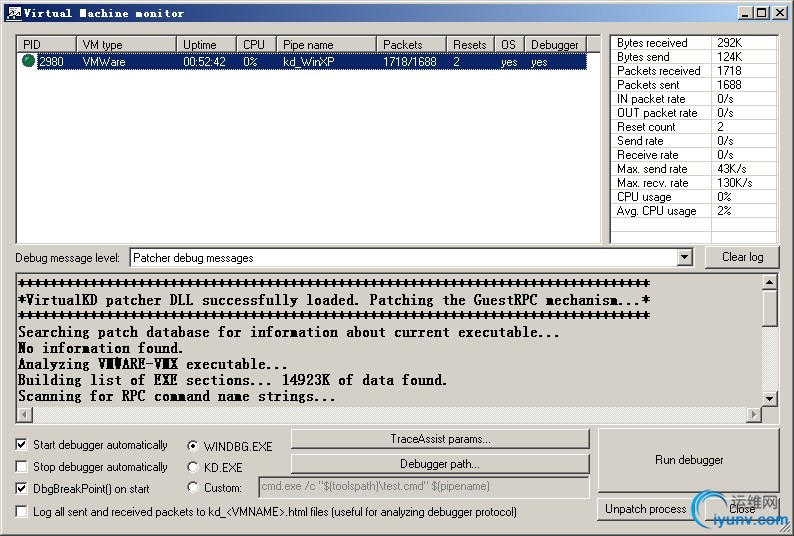Click the 1718/1688 packets cell
The width and height of the screenshot is (794, 536).
point(409,62)
